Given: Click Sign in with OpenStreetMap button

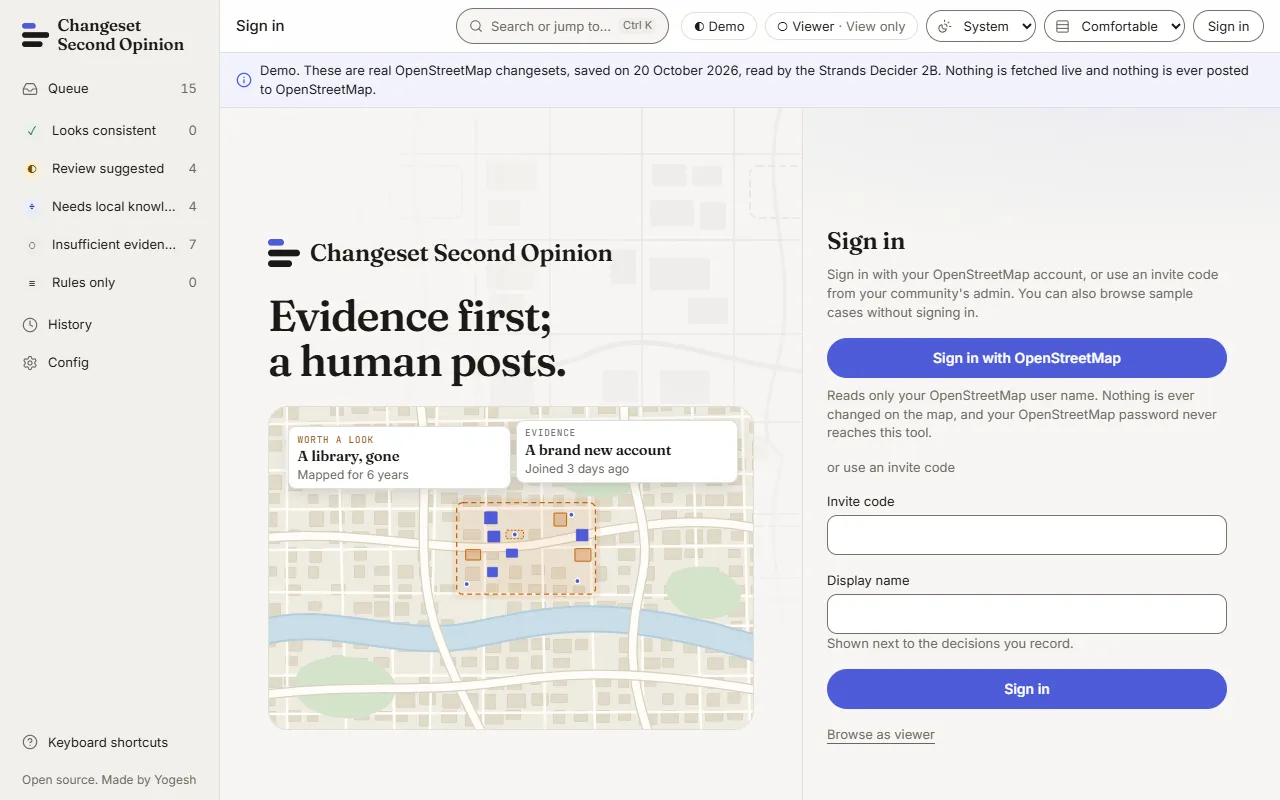Looking at the screenshot, I should pos(1027,358).
